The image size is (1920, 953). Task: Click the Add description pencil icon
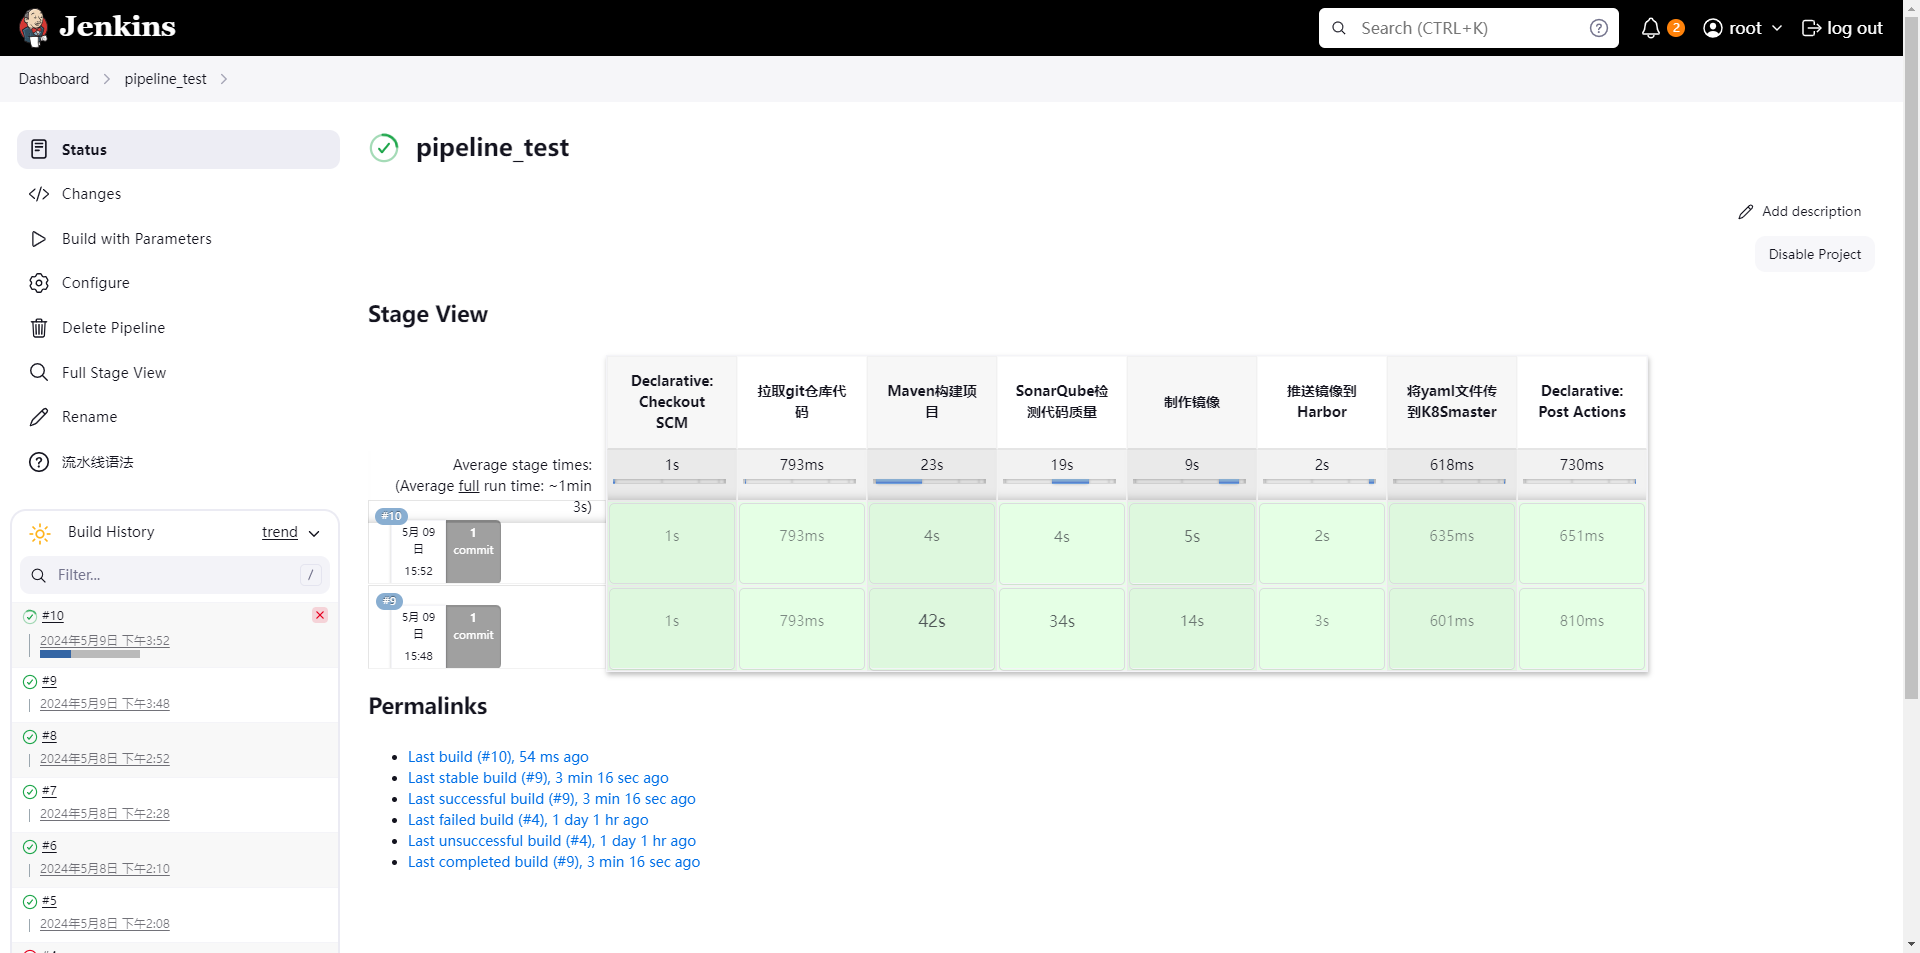pos(1746,212)
